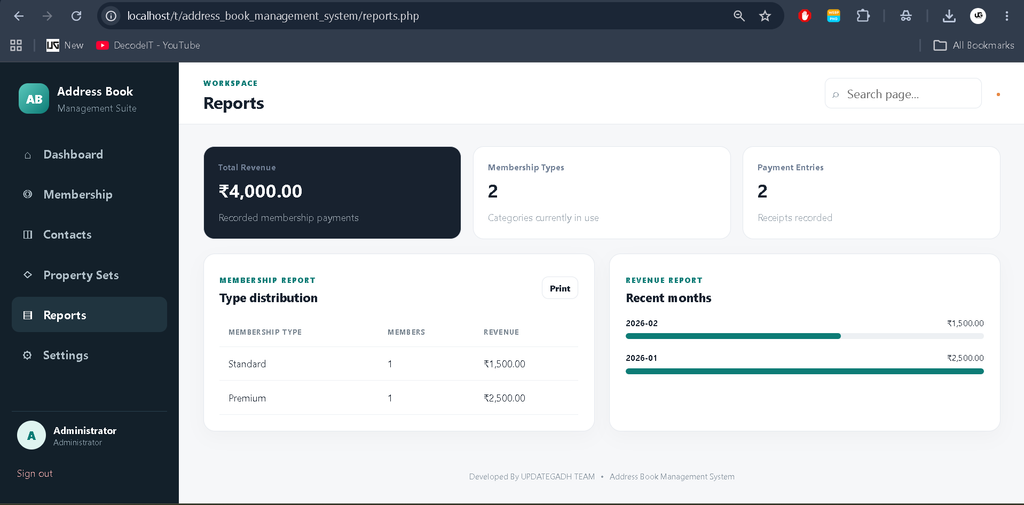
Task: Click the Contacts sidebar icon
Action: coord(27,235)
